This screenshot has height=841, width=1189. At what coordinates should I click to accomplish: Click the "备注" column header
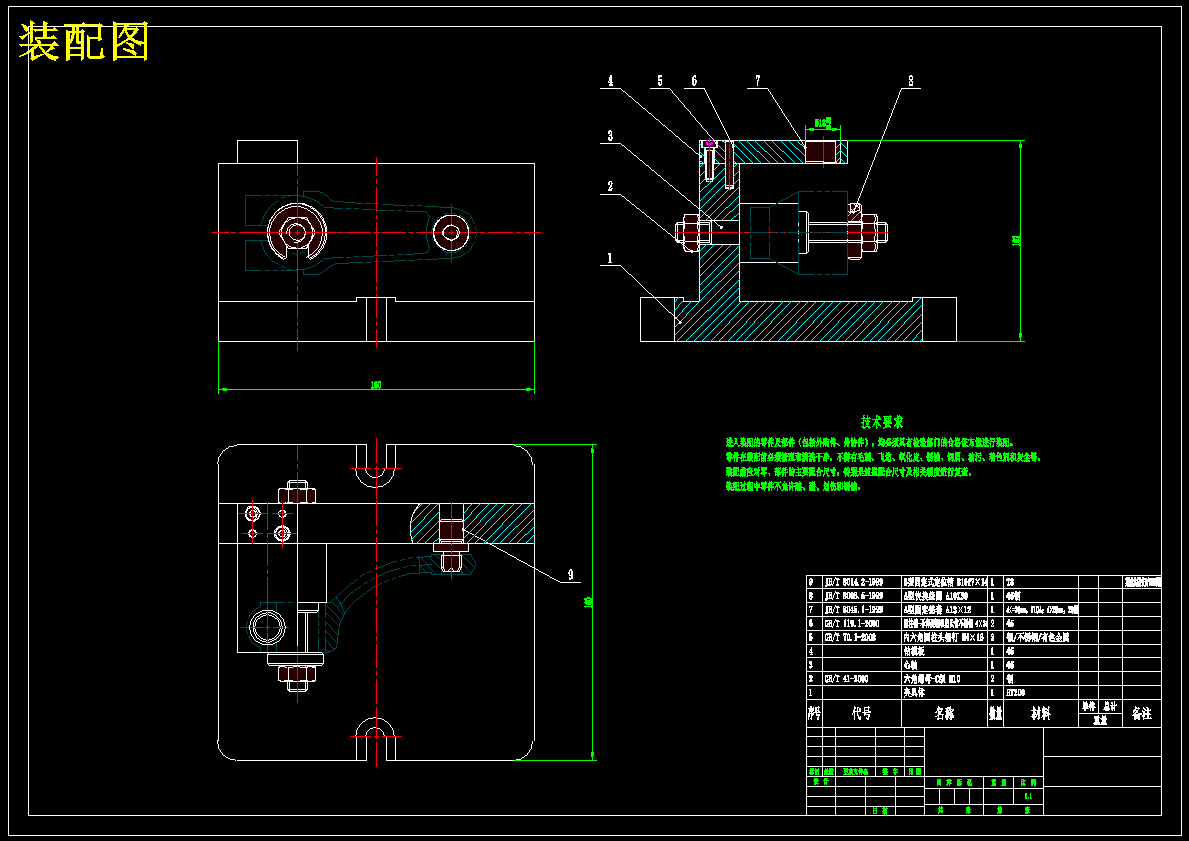click(1141, 713)
